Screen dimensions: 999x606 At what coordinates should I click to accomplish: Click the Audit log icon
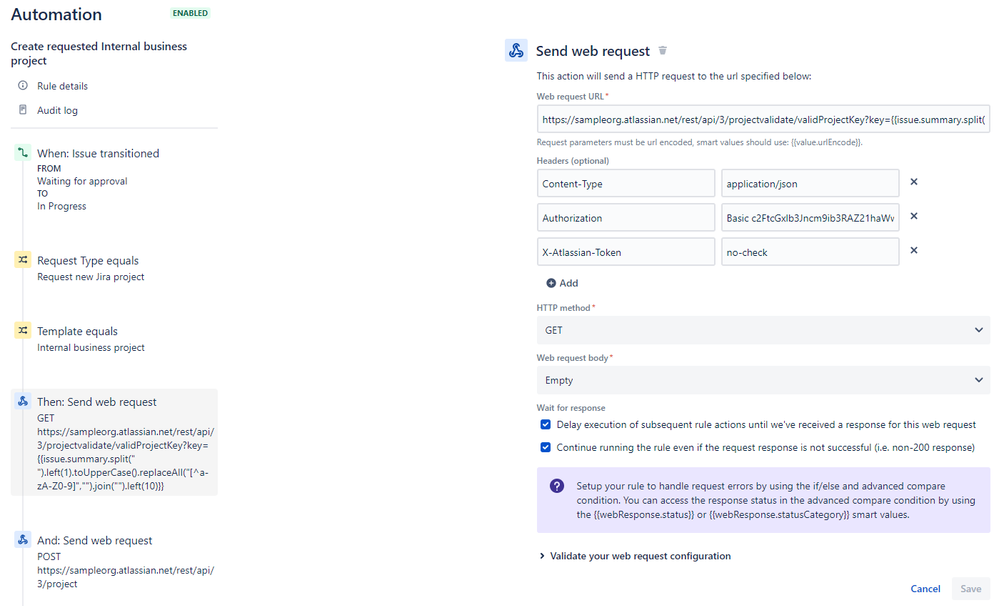[23, 110]
